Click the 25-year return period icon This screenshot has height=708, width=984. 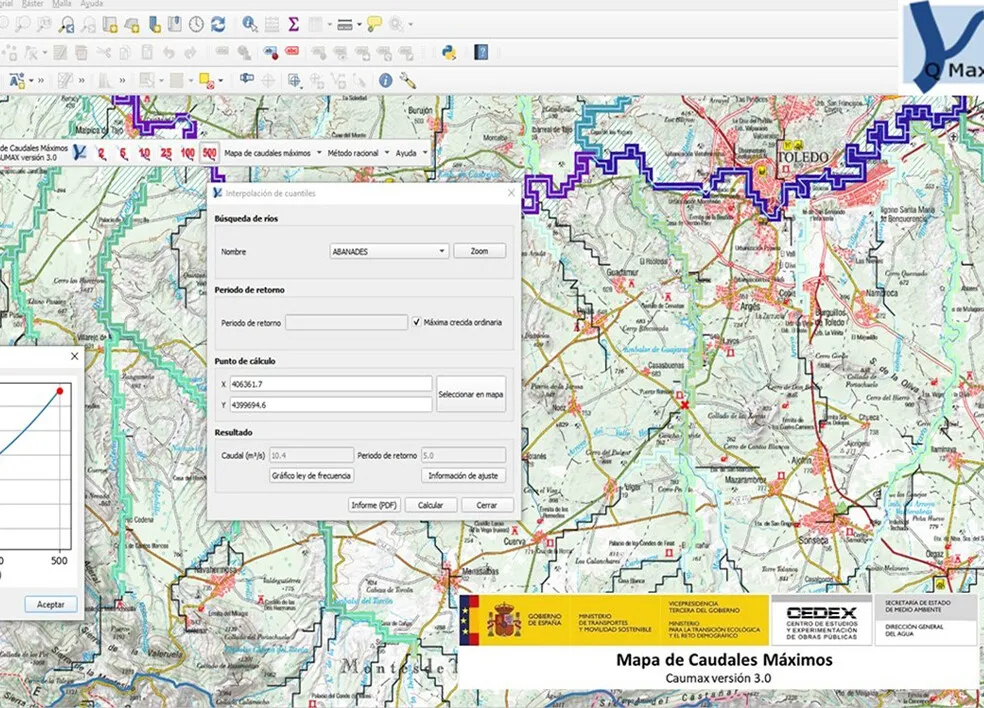tap(166, 153)
